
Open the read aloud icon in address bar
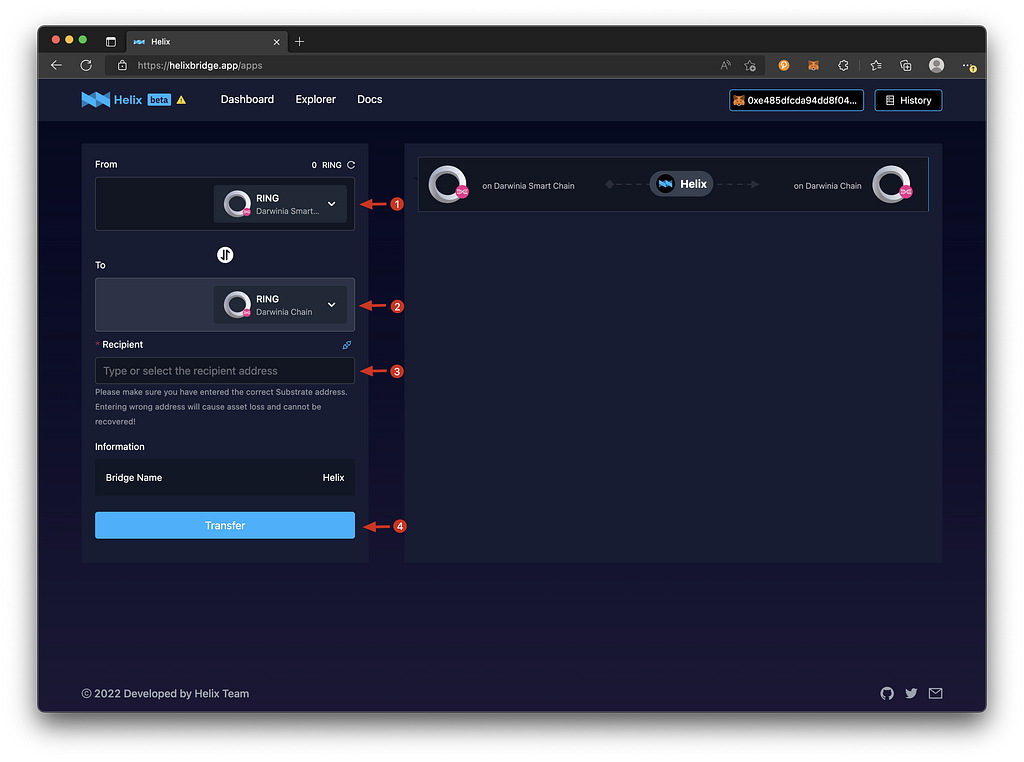[x=726, y=65]
